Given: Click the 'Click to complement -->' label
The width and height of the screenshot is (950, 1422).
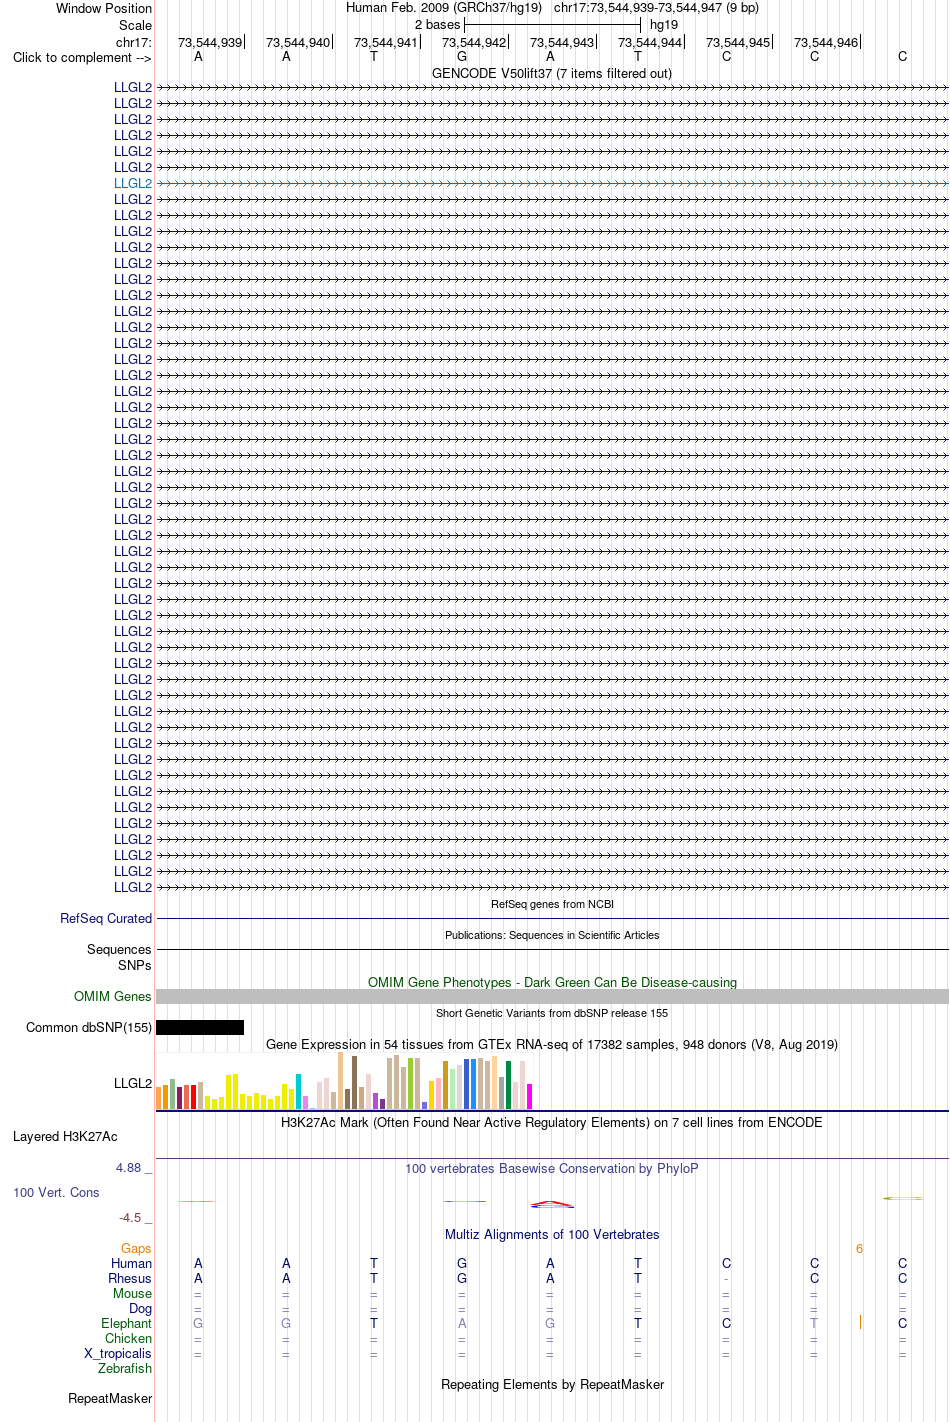Looking at the screenshot, I should tap(82, 57).
